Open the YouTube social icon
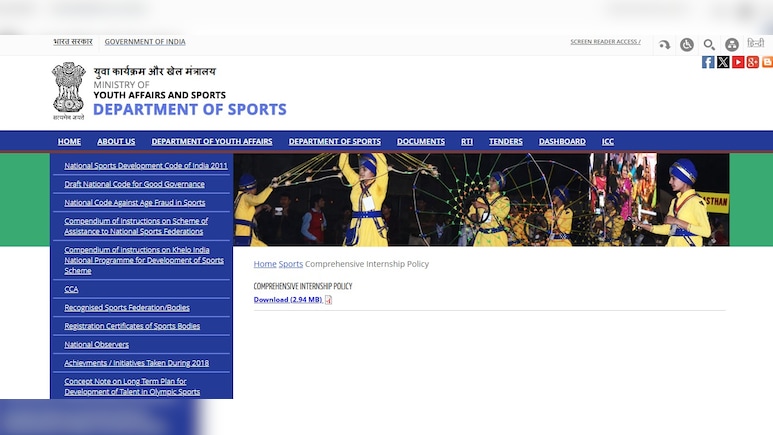 pyautogui.click(x=738, y=62)
